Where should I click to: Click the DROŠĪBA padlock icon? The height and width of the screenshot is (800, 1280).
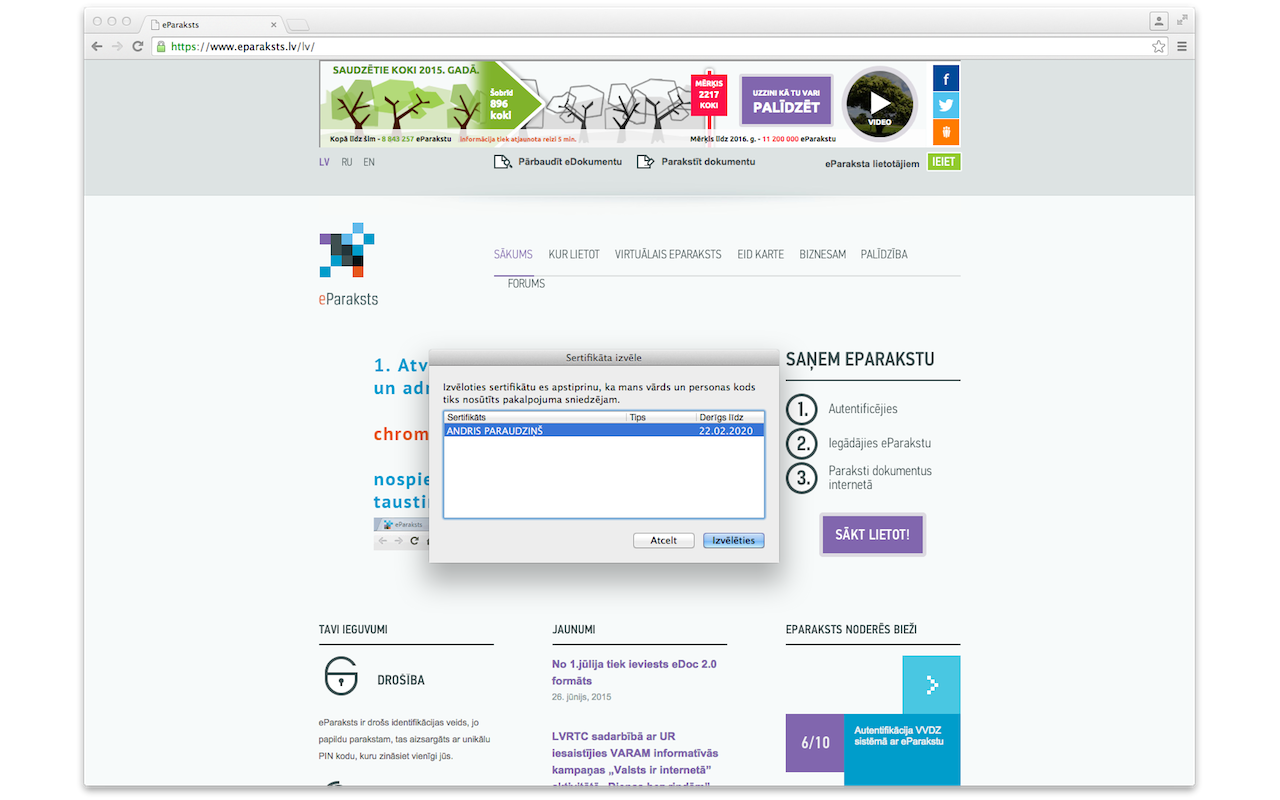point(339,677)
